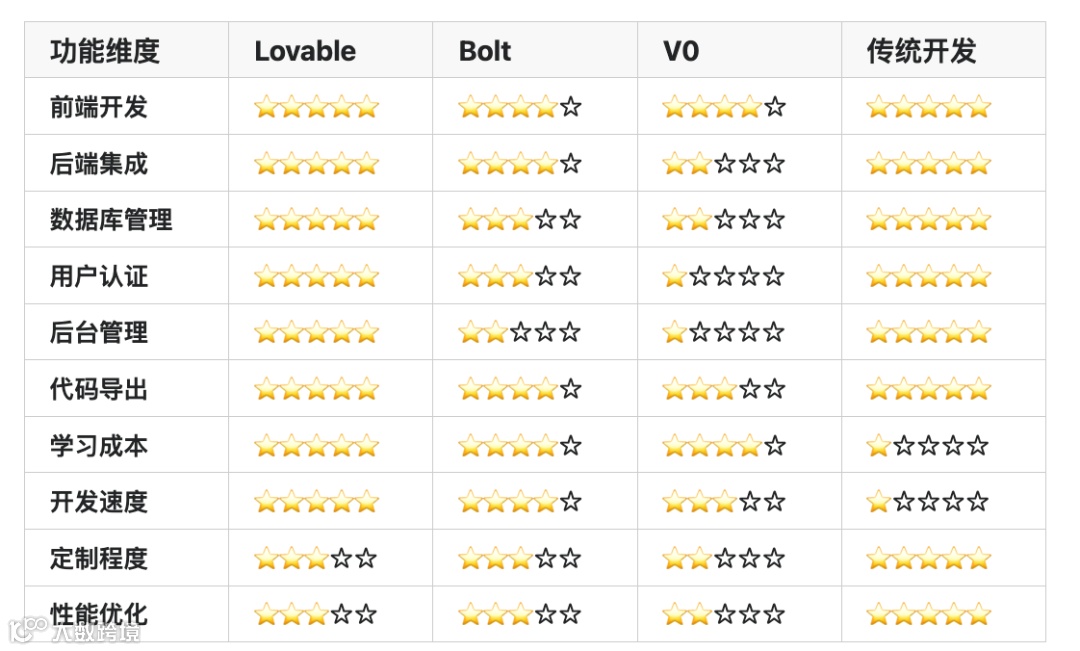Click the Lovable column header
Viewport: 1080px width, 651px height.
pyautogui.click(x=305, y=51)
